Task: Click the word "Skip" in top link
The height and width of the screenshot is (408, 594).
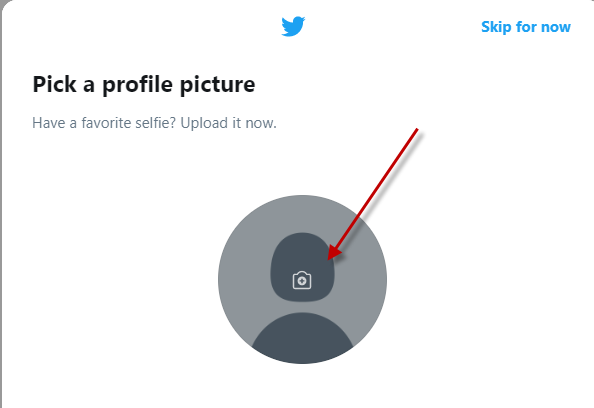Action: pos(496,27)
